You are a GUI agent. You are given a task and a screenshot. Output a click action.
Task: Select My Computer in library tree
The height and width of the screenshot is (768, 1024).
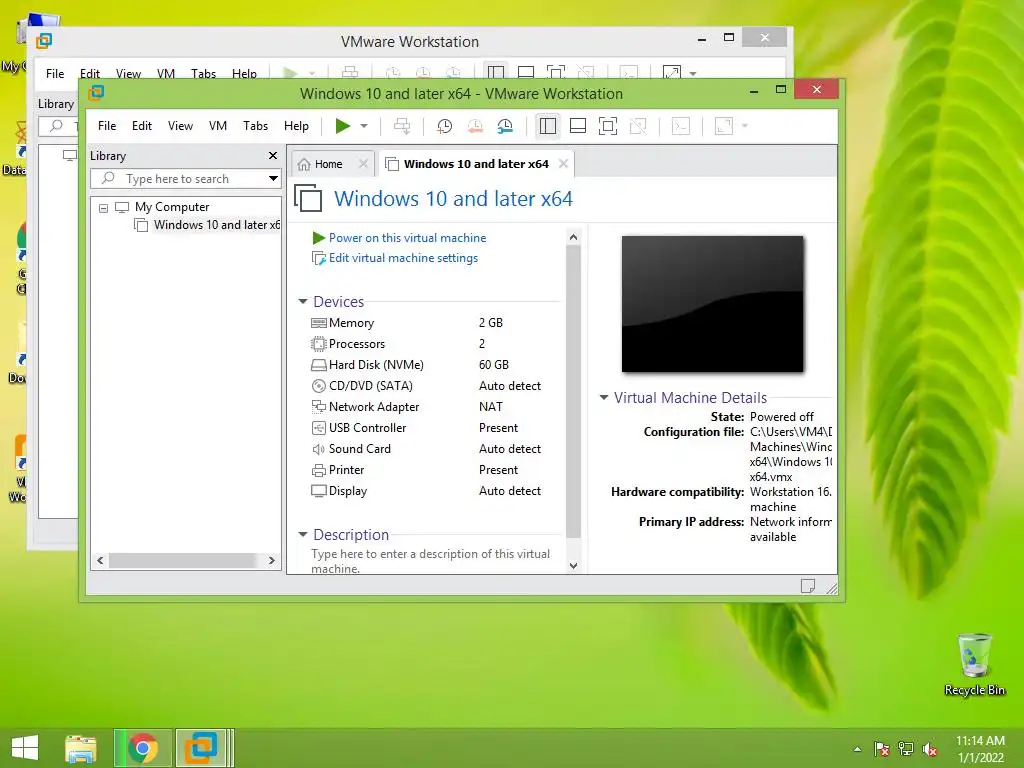(172, 207)
